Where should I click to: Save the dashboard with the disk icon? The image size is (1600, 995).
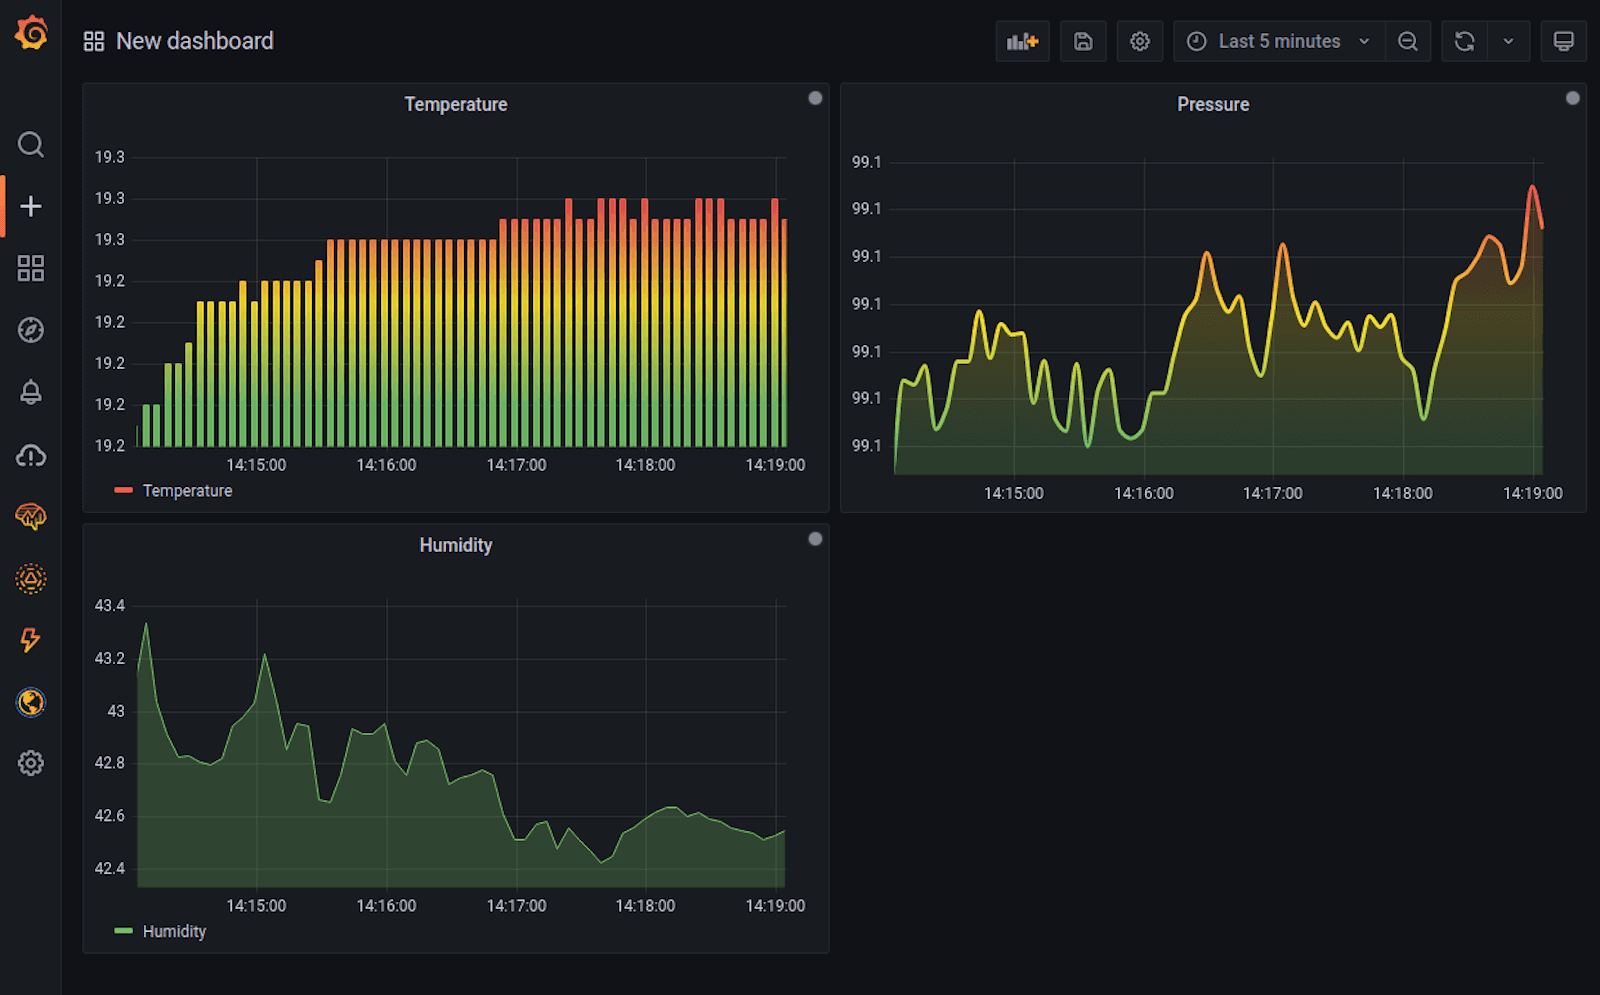(x=1083, y=41)
